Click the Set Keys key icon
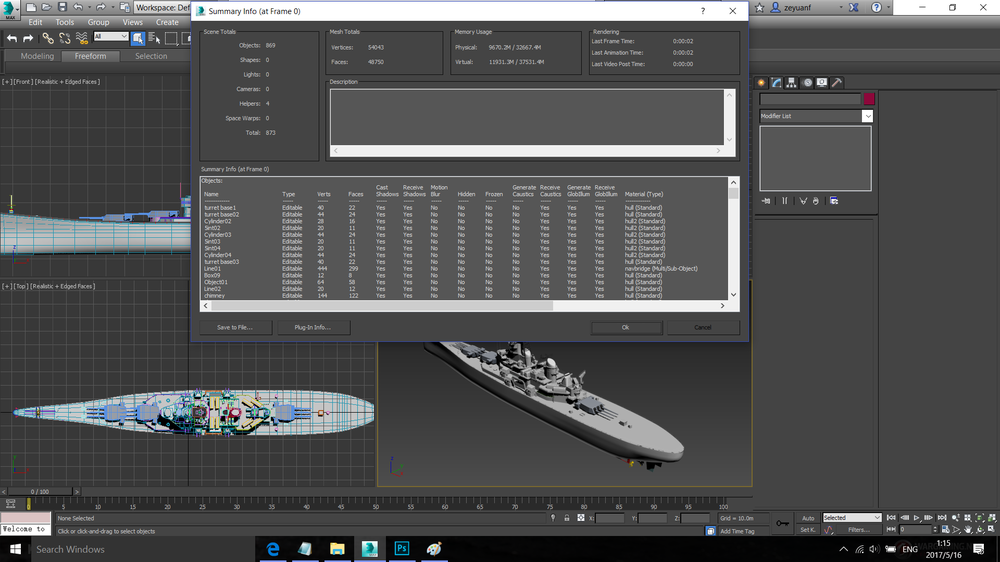 781,522
